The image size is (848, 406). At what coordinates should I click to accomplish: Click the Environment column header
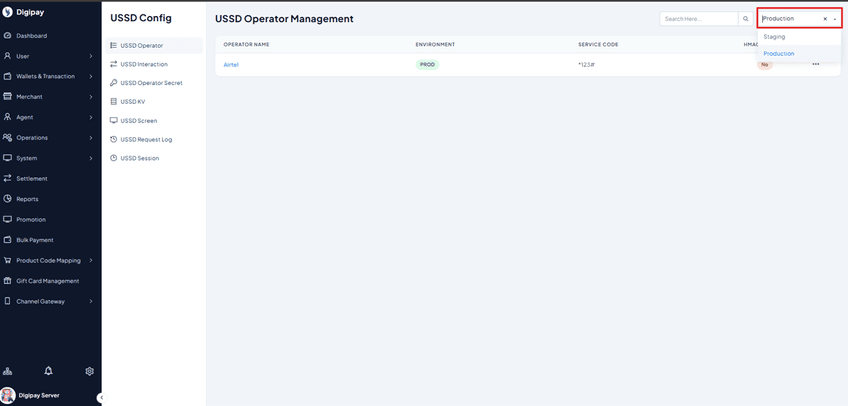point(435,44)
